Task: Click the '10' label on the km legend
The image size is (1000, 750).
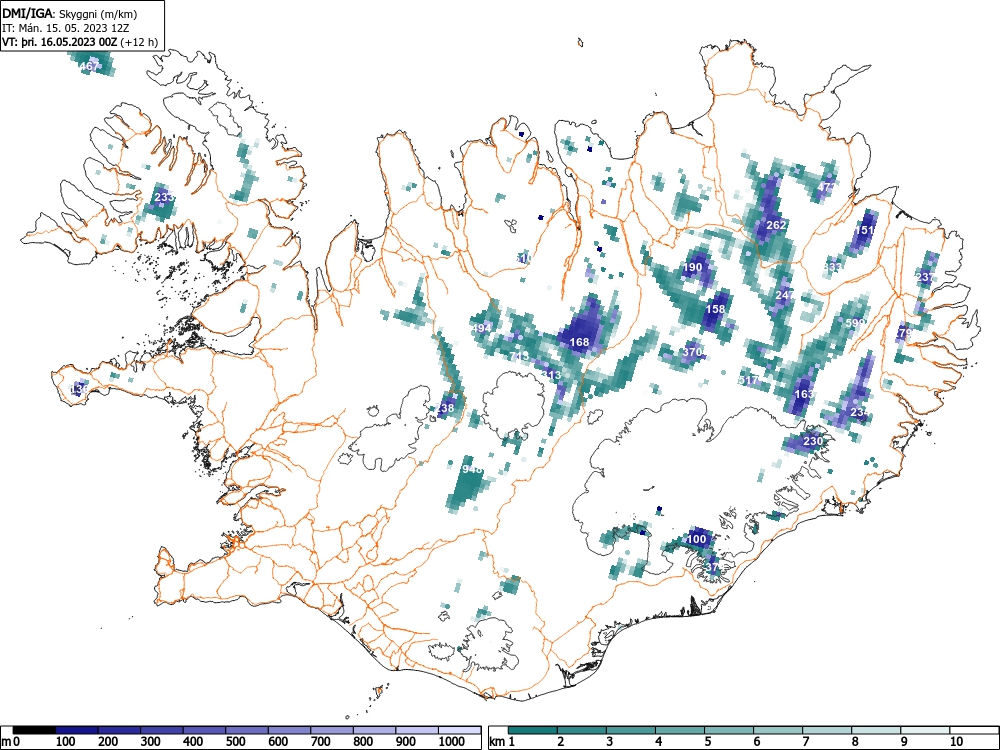Action: [x=955, y=741]
